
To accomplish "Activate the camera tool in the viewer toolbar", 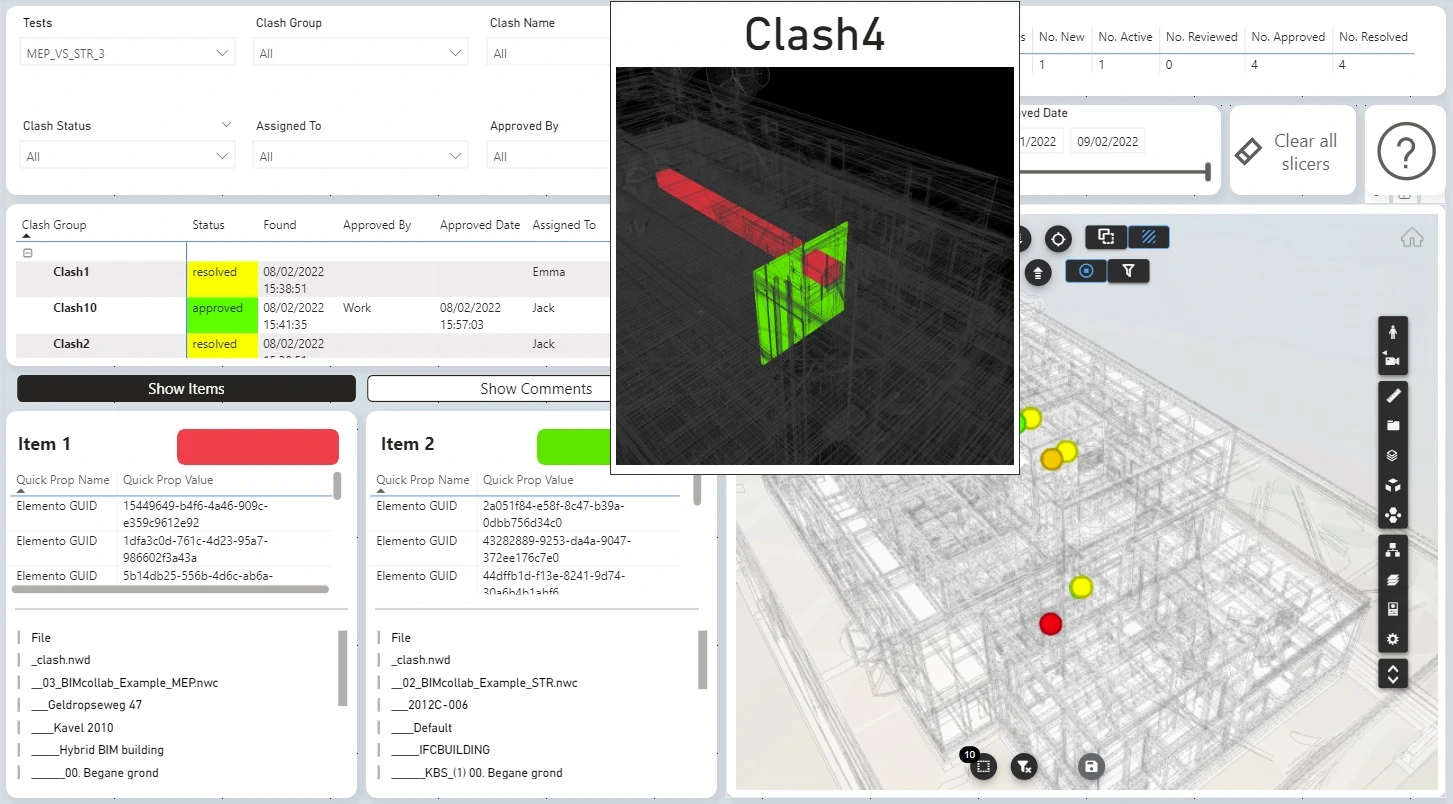I will point(1392,360).
